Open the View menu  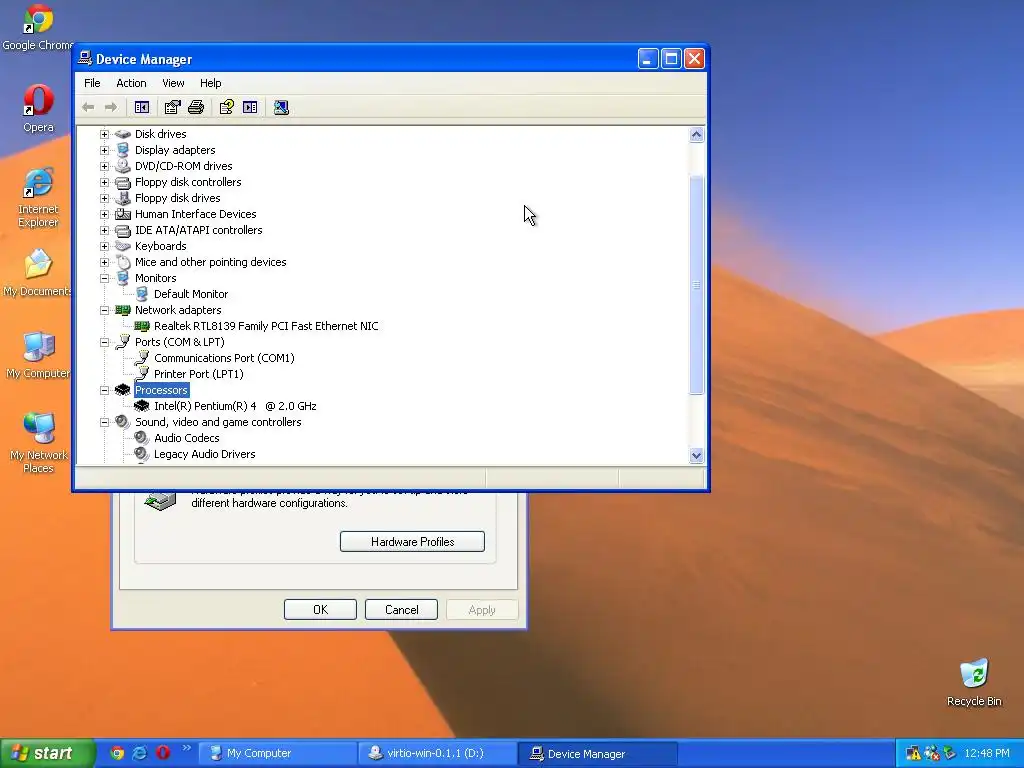click(173, 83)
